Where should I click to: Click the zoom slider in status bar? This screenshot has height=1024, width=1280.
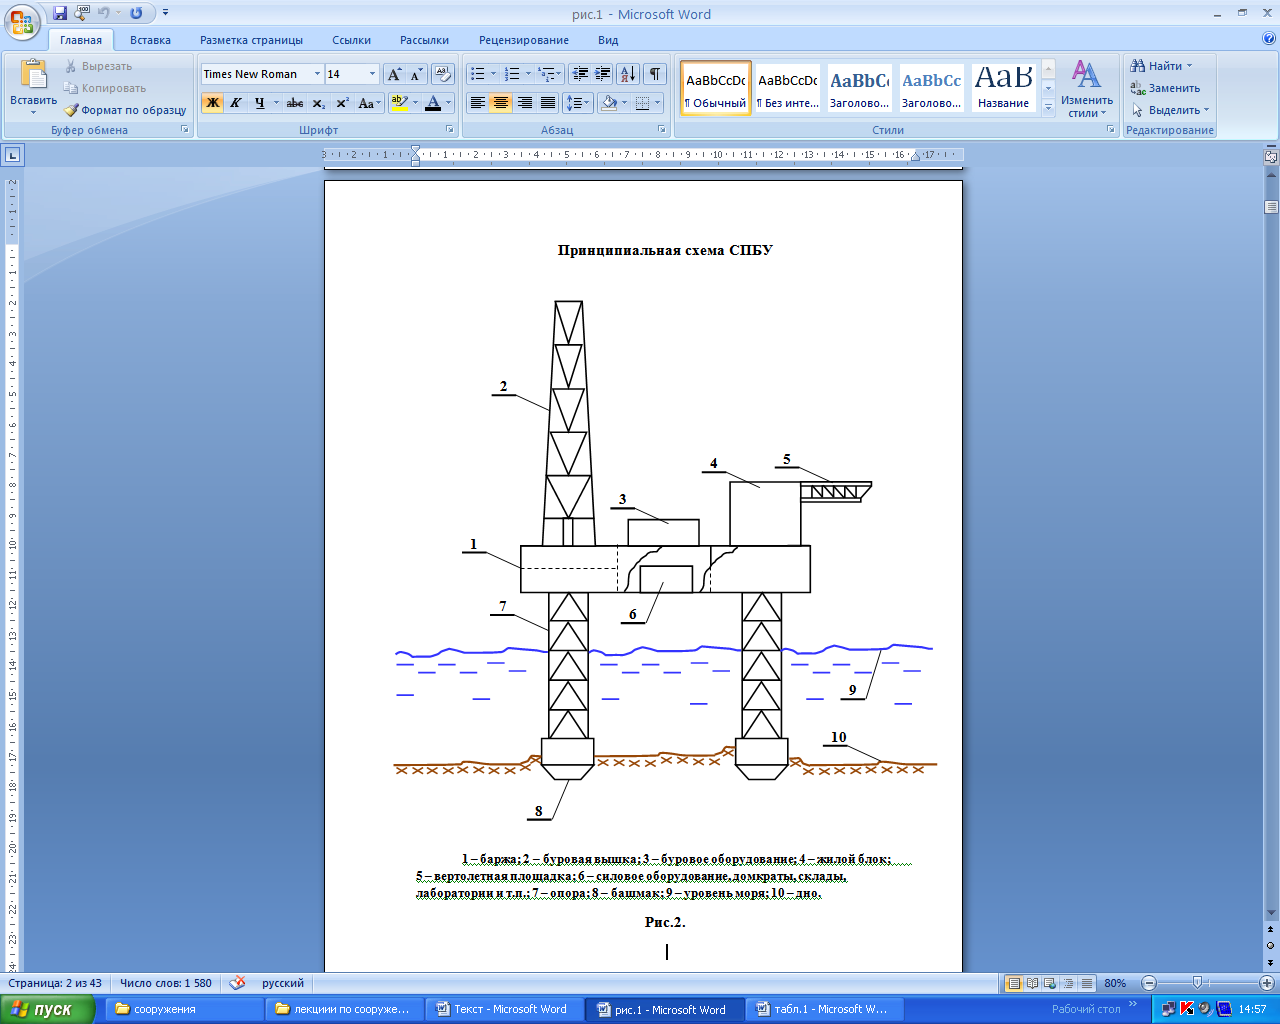point(1196,983)
